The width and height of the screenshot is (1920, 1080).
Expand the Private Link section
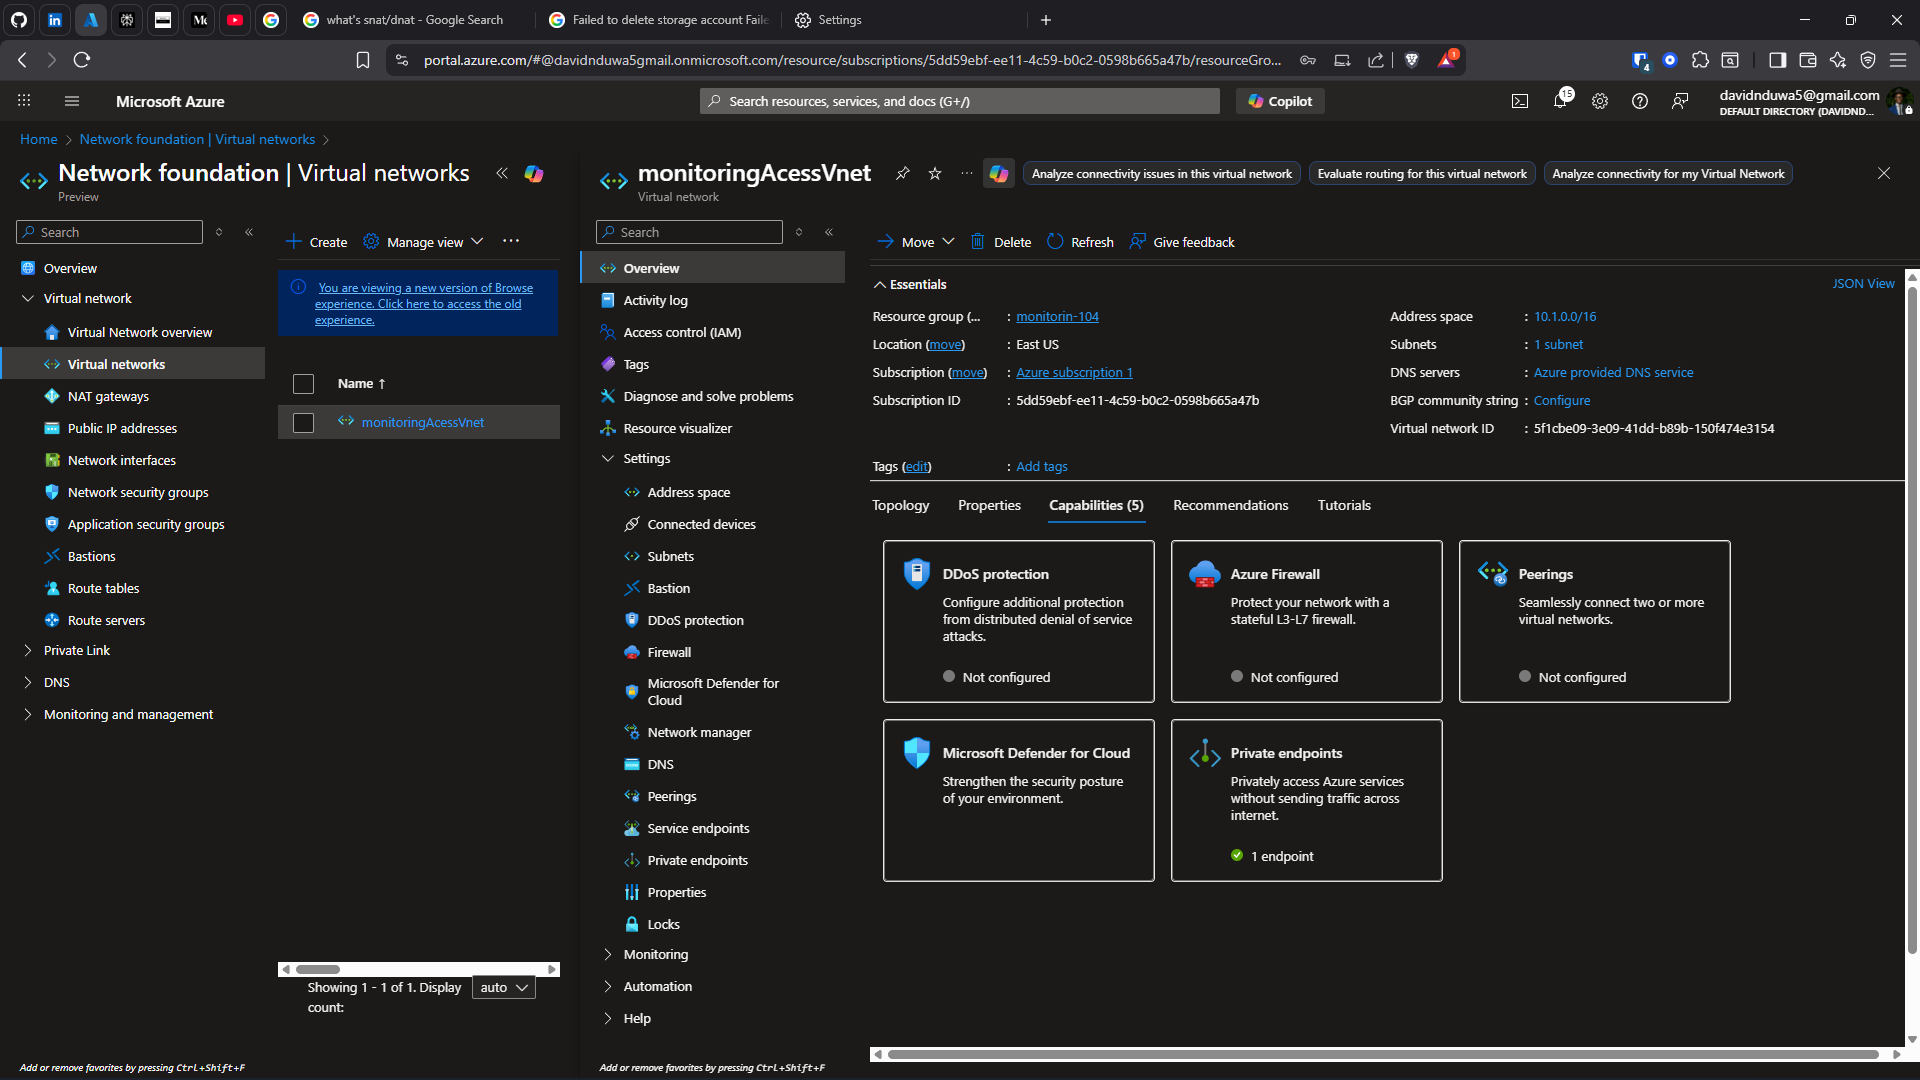[x=27, y=650]
